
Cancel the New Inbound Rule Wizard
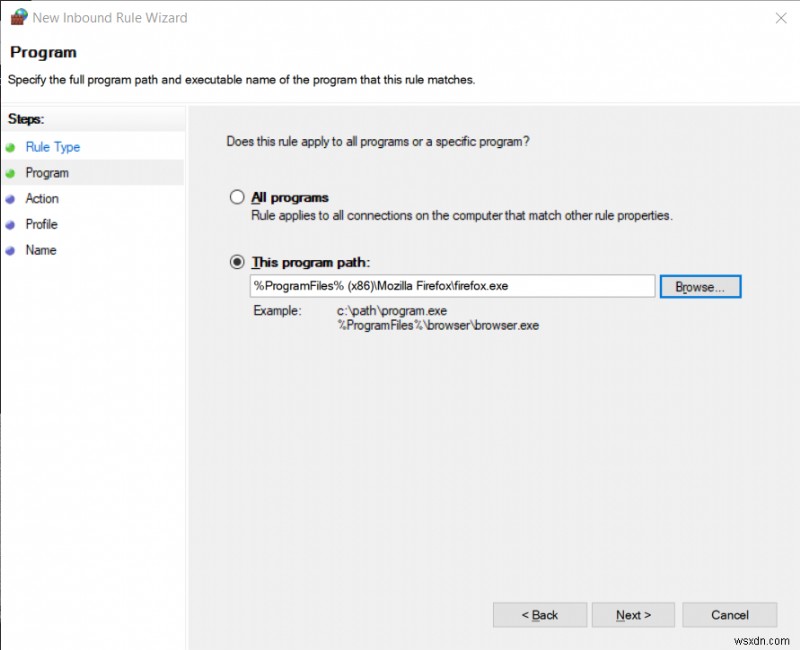coord(730,615)
